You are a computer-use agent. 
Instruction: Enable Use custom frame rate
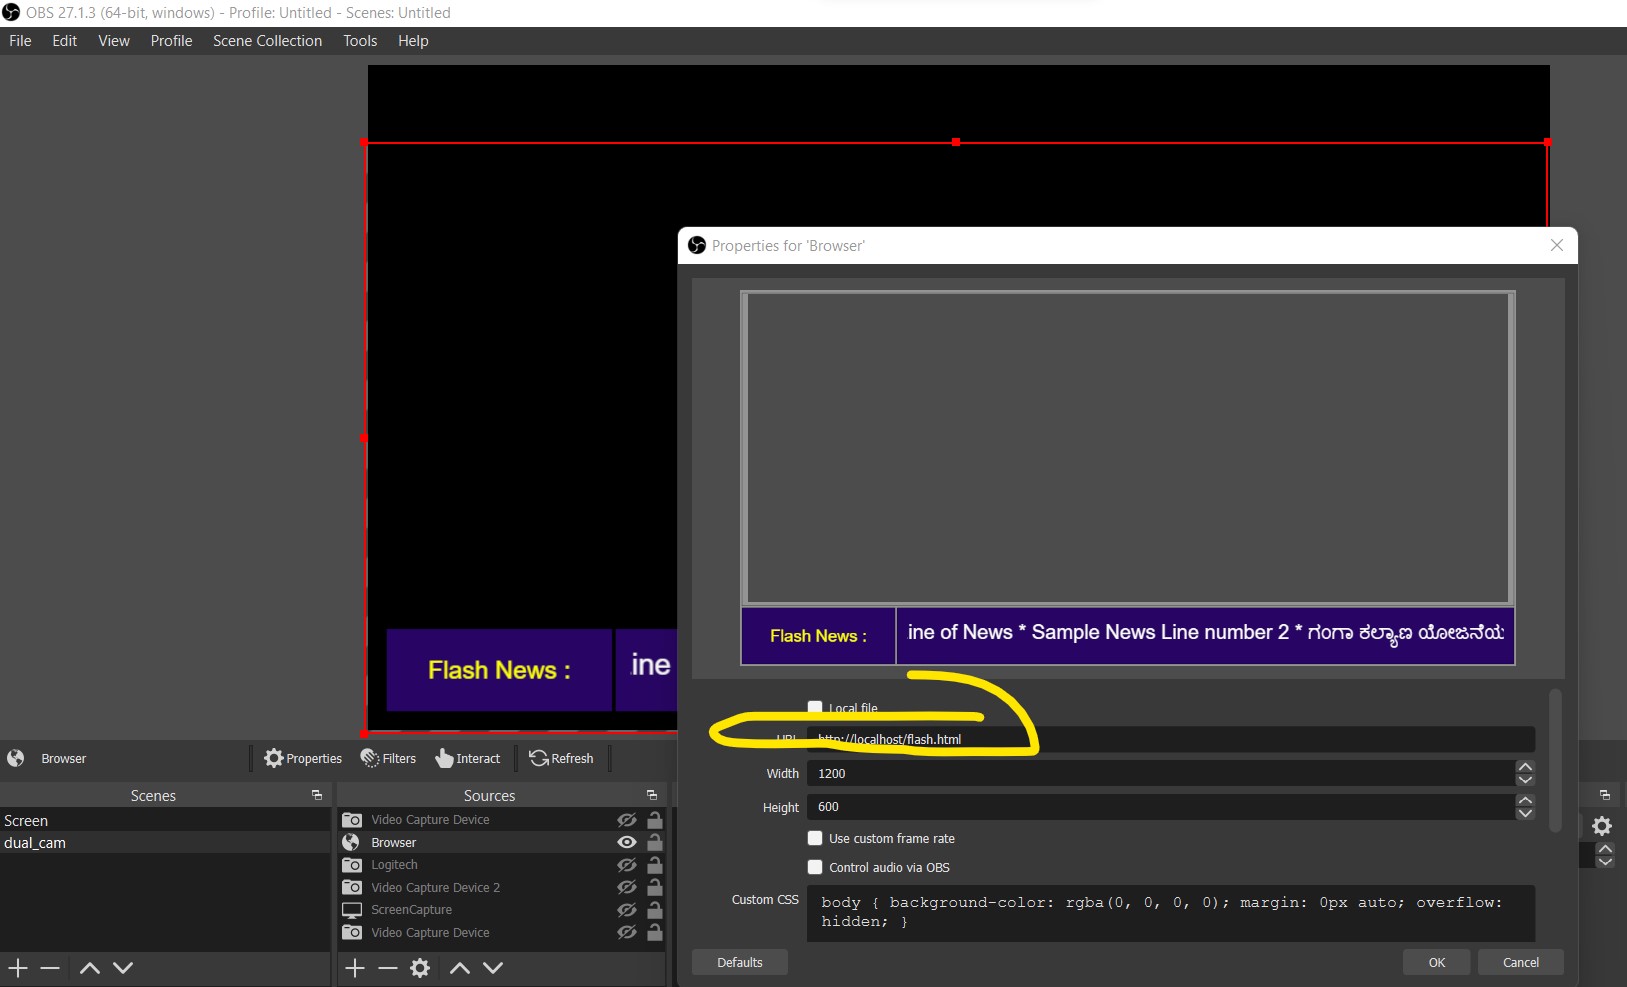tap(815, 838)
